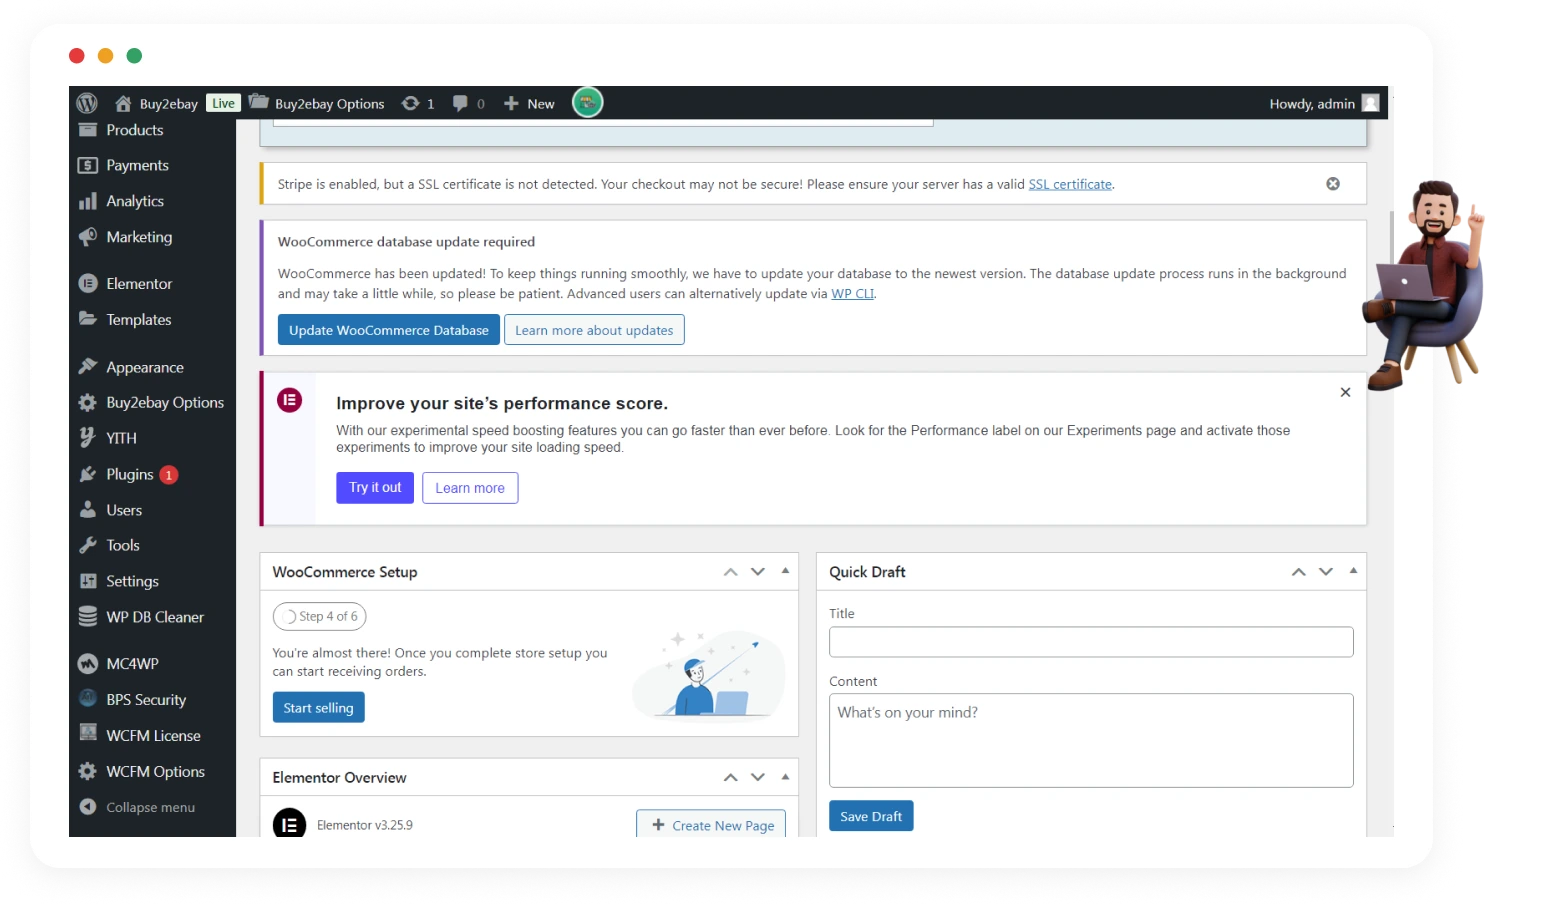Click Learn more about updates
Viewport: 1559px width, 904px height.
click(x=594, y=330)
